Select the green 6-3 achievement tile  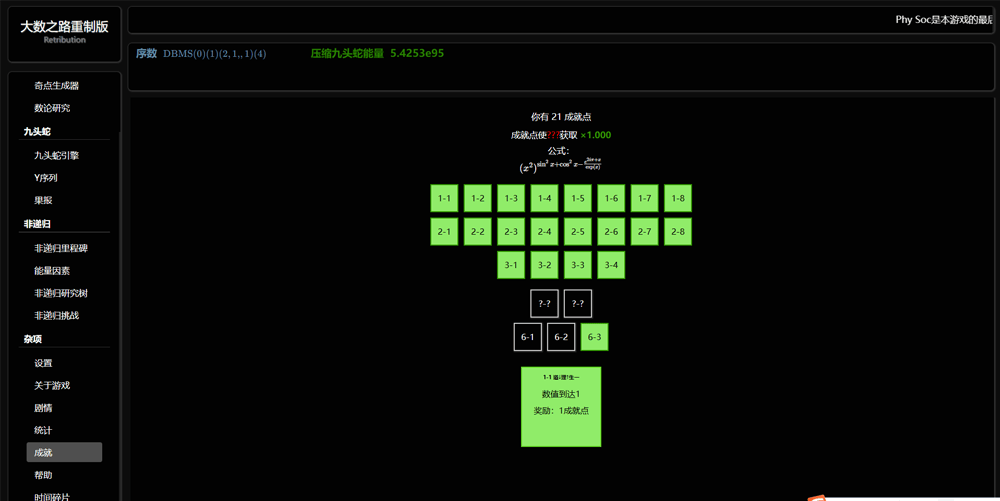pyautogui.click(x=594, y=337)
